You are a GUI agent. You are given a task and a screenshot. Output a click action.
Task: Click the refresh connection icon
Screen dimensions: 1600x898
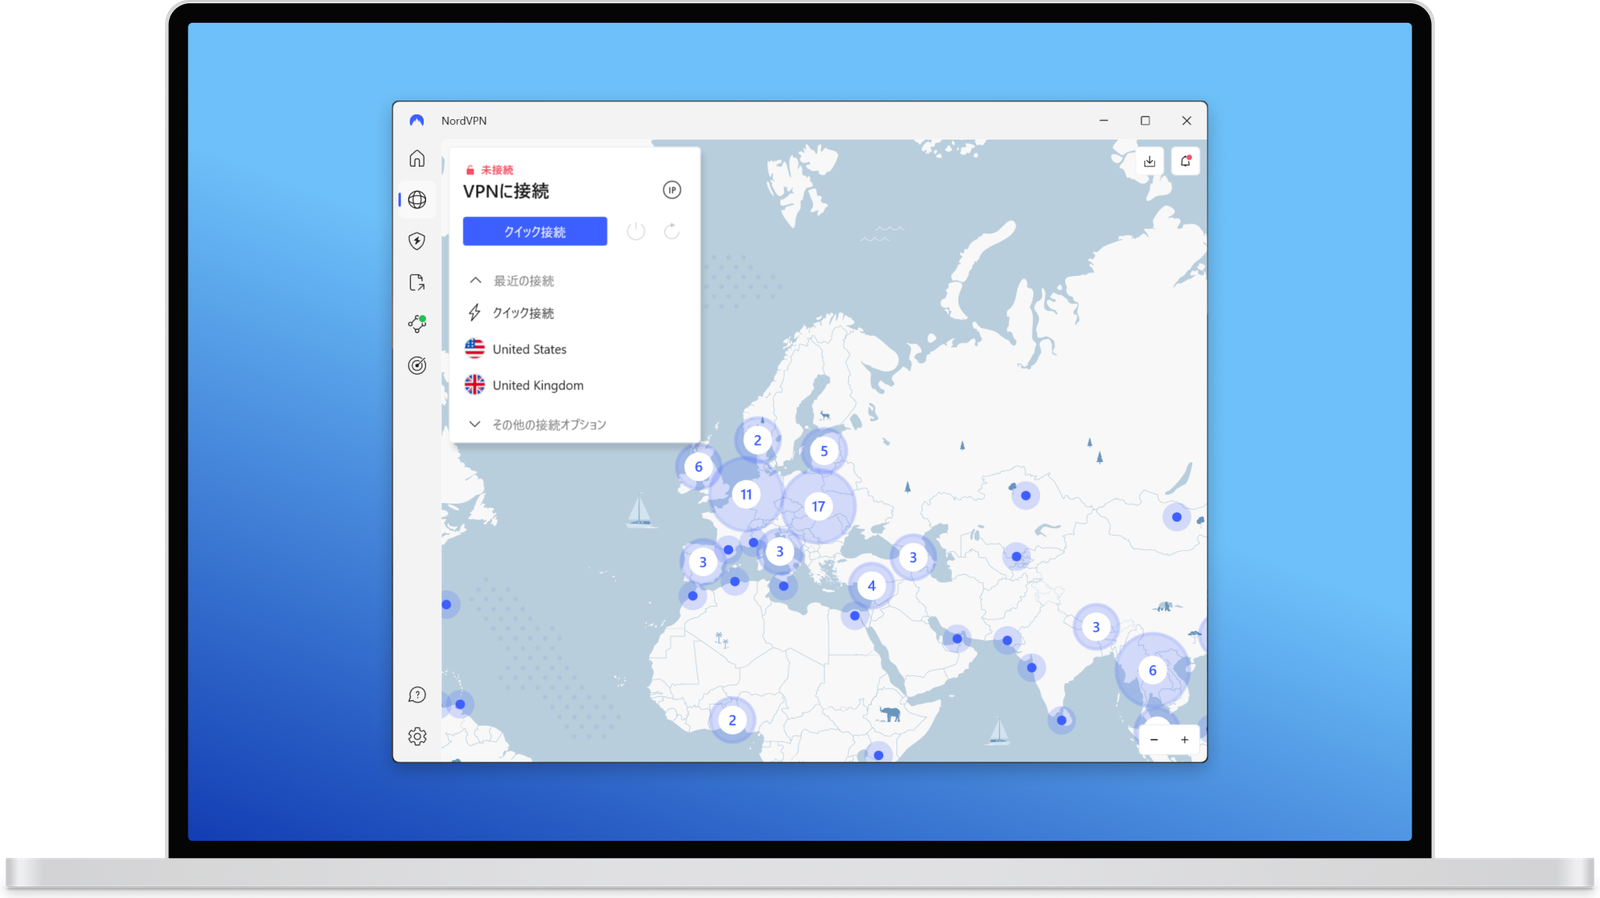(672, 232)
